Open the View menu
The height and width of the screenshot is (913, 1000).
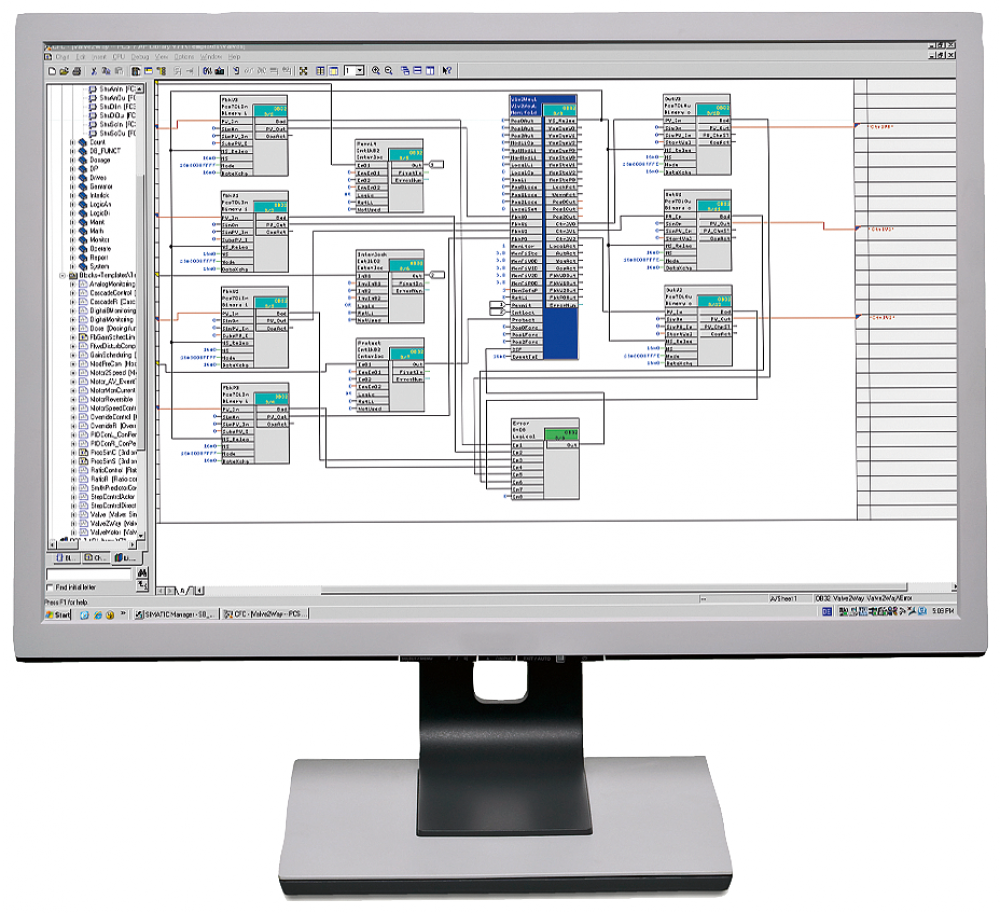point(162,57)
